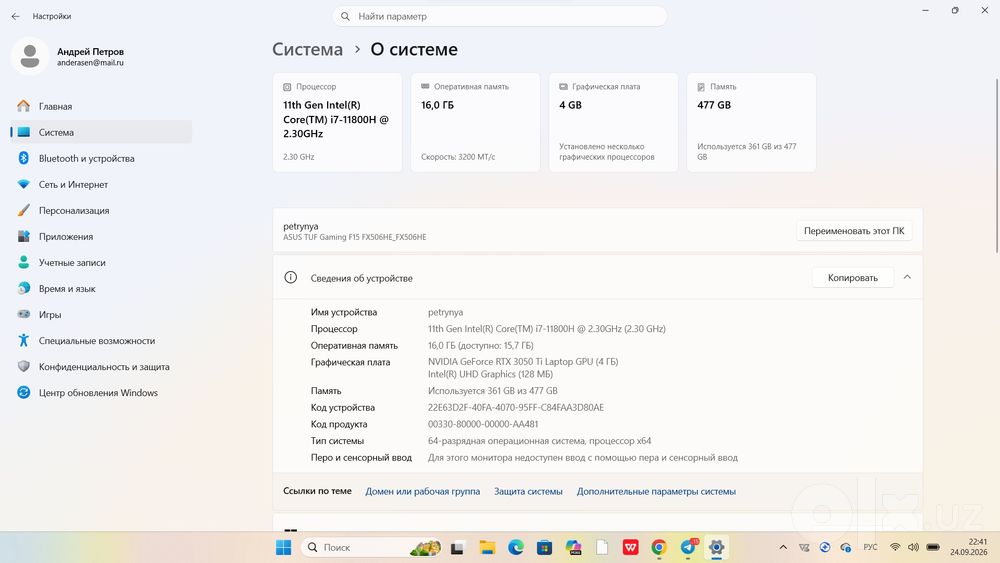
Task: Click the Settings gear on the taskbar
Action: coord(716,548)
